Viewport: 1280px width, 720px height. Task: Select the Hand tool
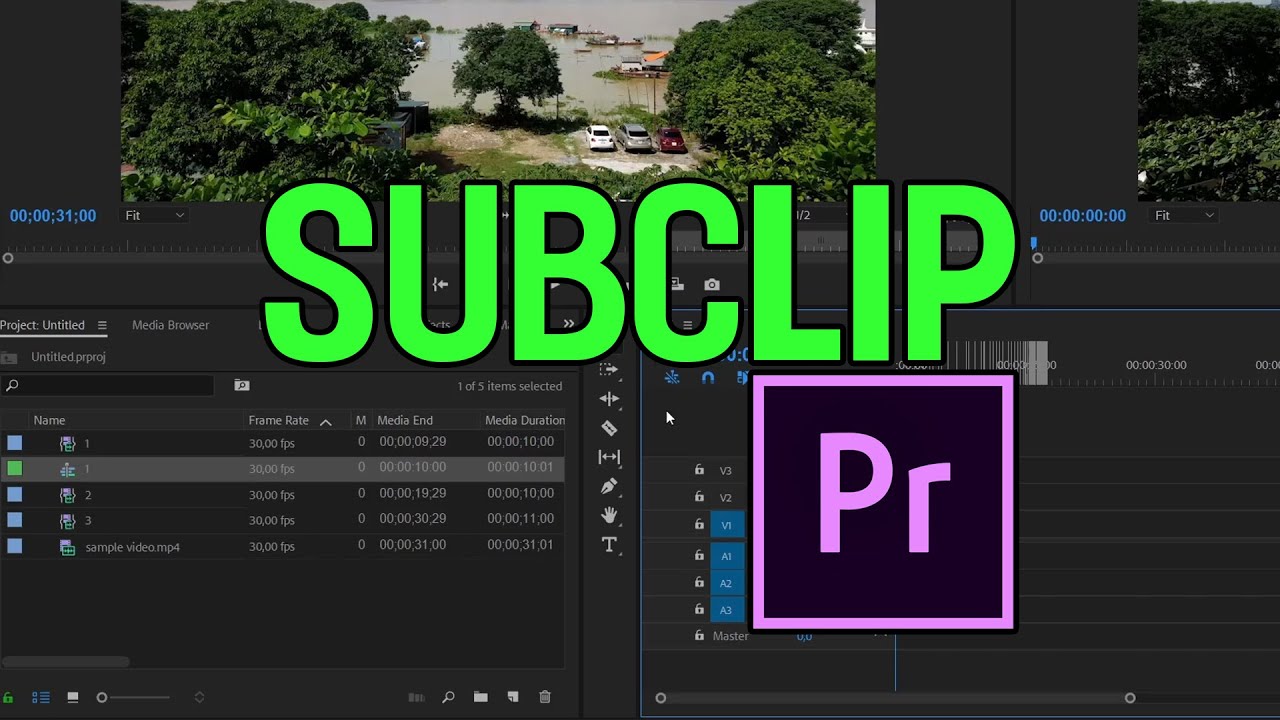pyautogui.click(x=609, y=515)
